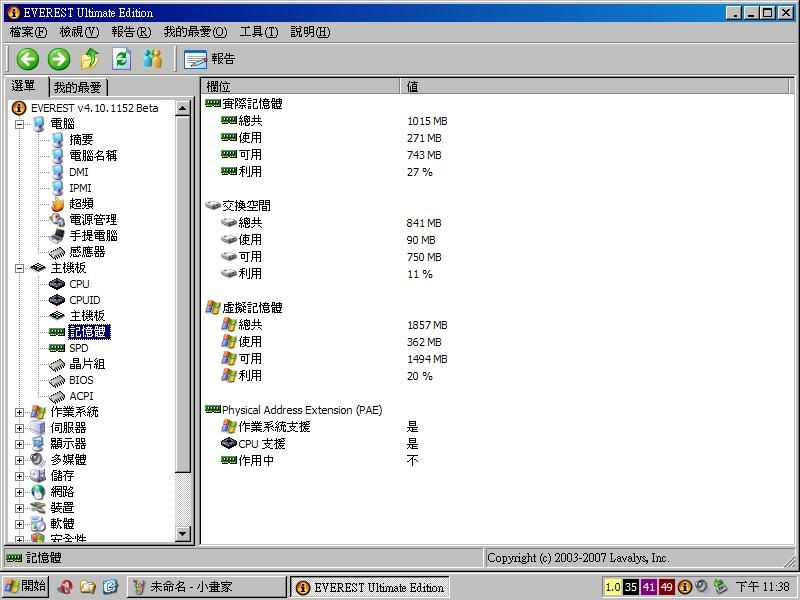The height and width of the screenshot is (600, 800).
Task: Collapse the 主機板 parent tree node
Action: (x=19, y=268)
